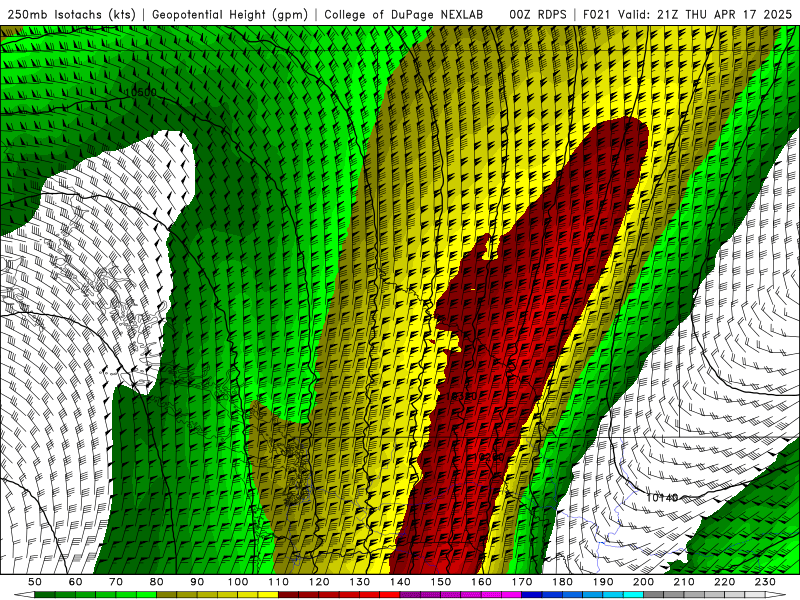
Task: Click the colorbar value label 70
Action: coord(116,582)
